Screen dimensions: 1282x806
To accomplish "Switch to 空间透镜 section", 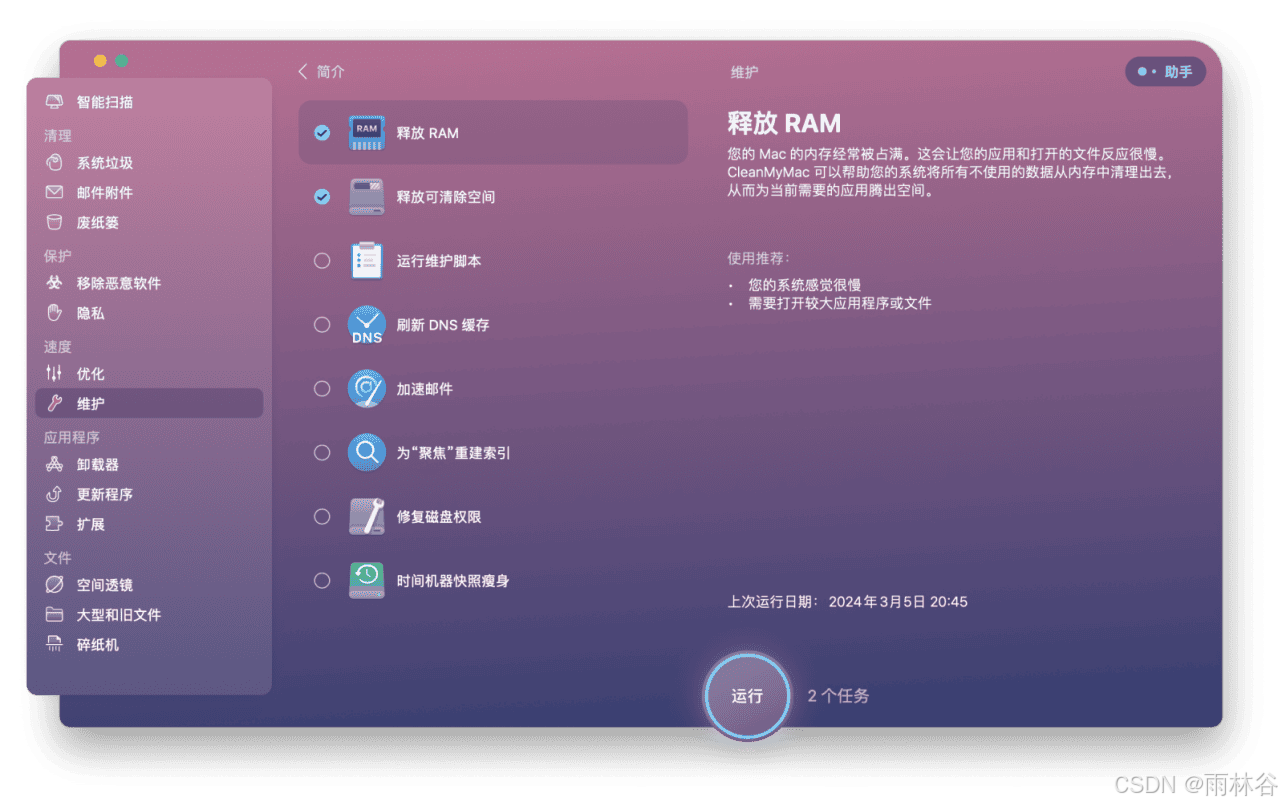I will pyautogui.click(x=149, y=585).
